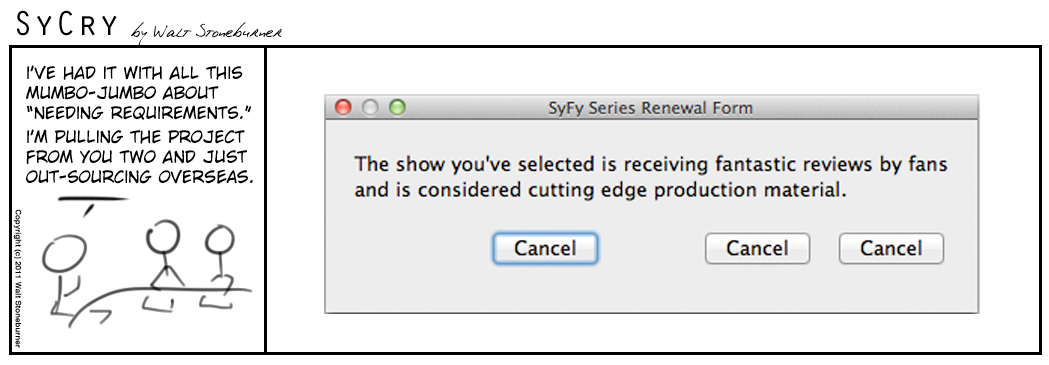The width and height of the screenshot is (1049, 365).
Task: Choose the middle Cancel button
Action: (757, 249)
